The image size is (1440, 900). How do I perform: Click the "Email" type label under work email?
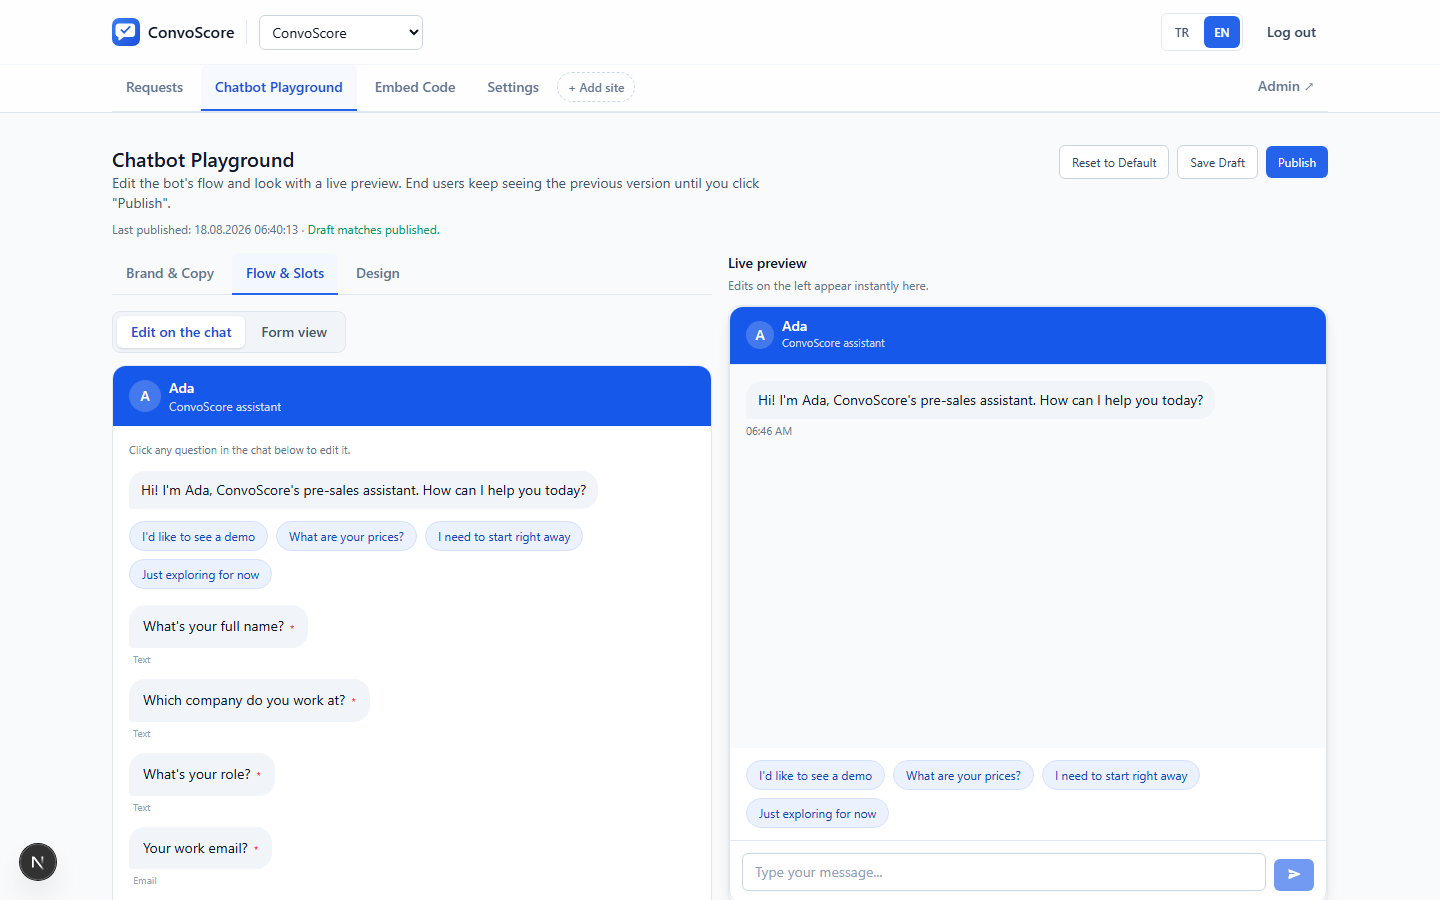click(x=145, y=881)
